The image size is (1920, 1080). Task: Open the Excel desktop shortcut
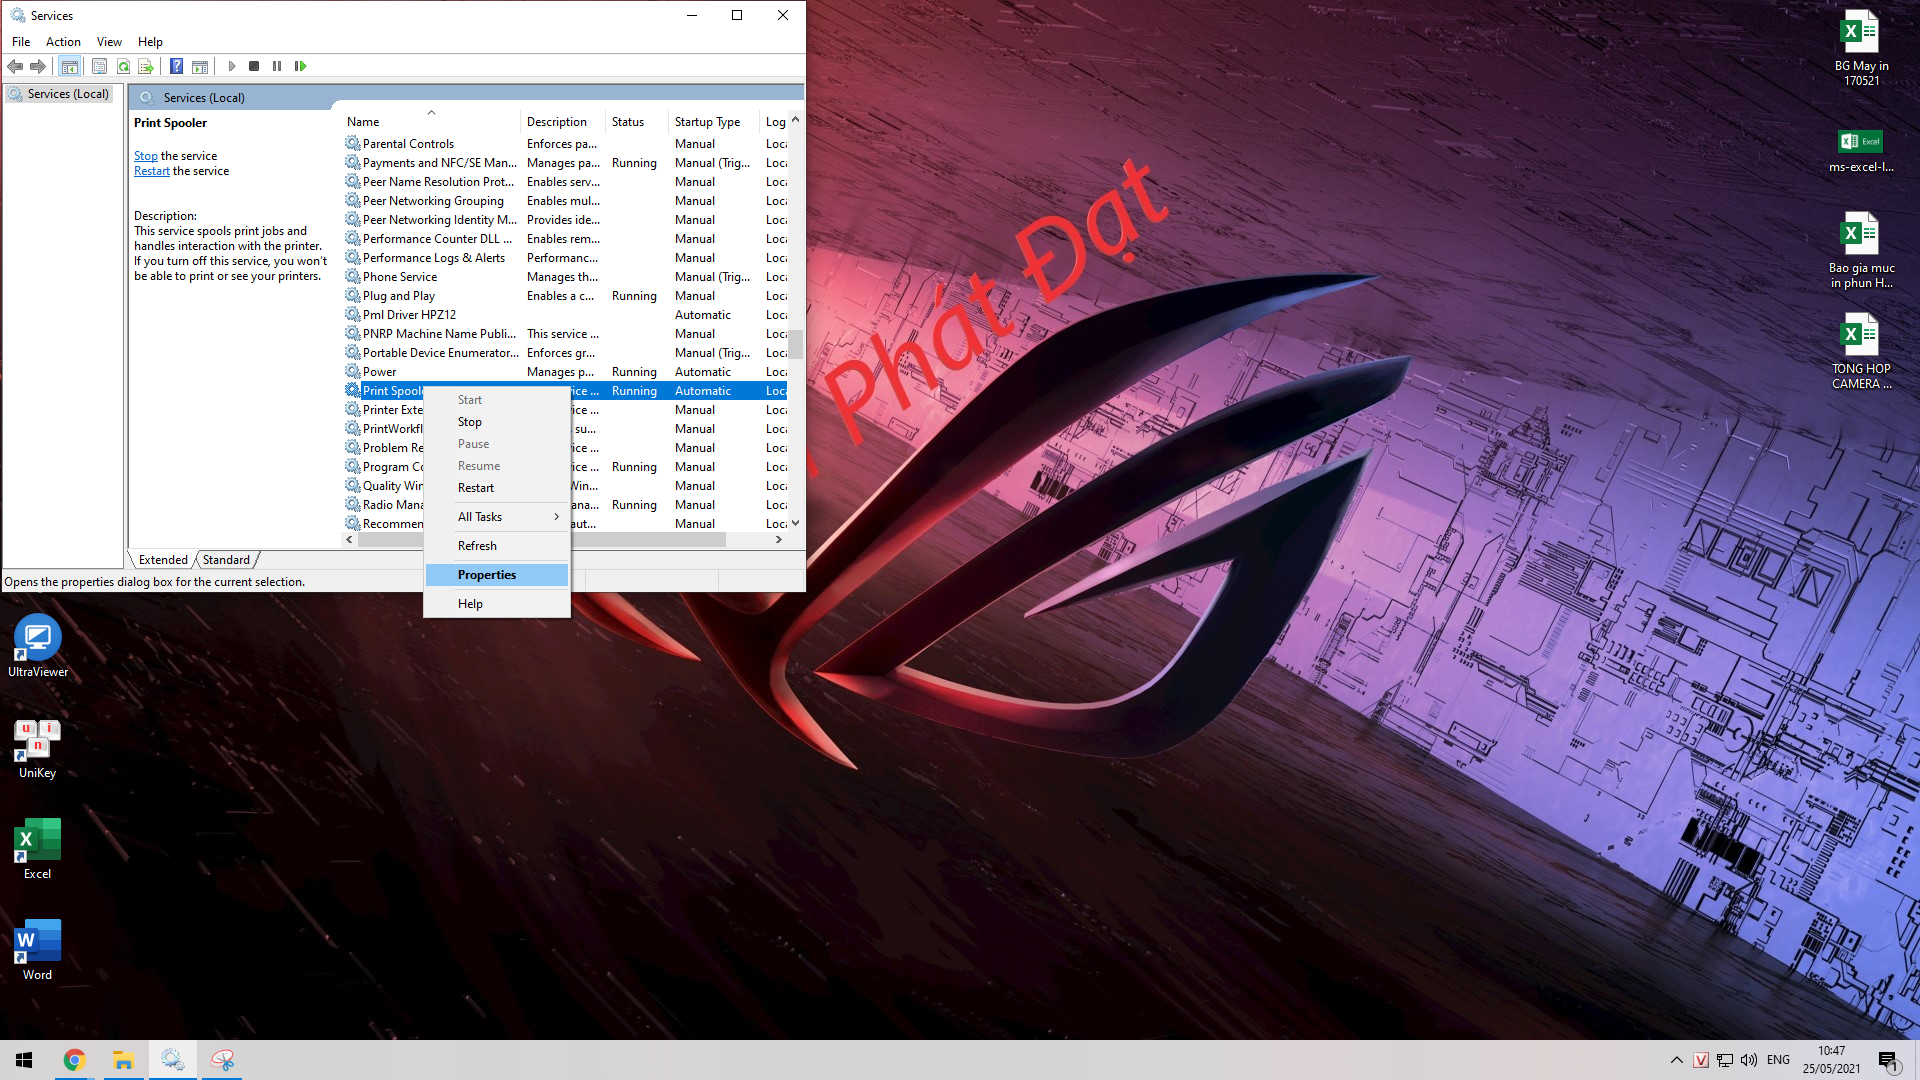(x=38, y=850)
